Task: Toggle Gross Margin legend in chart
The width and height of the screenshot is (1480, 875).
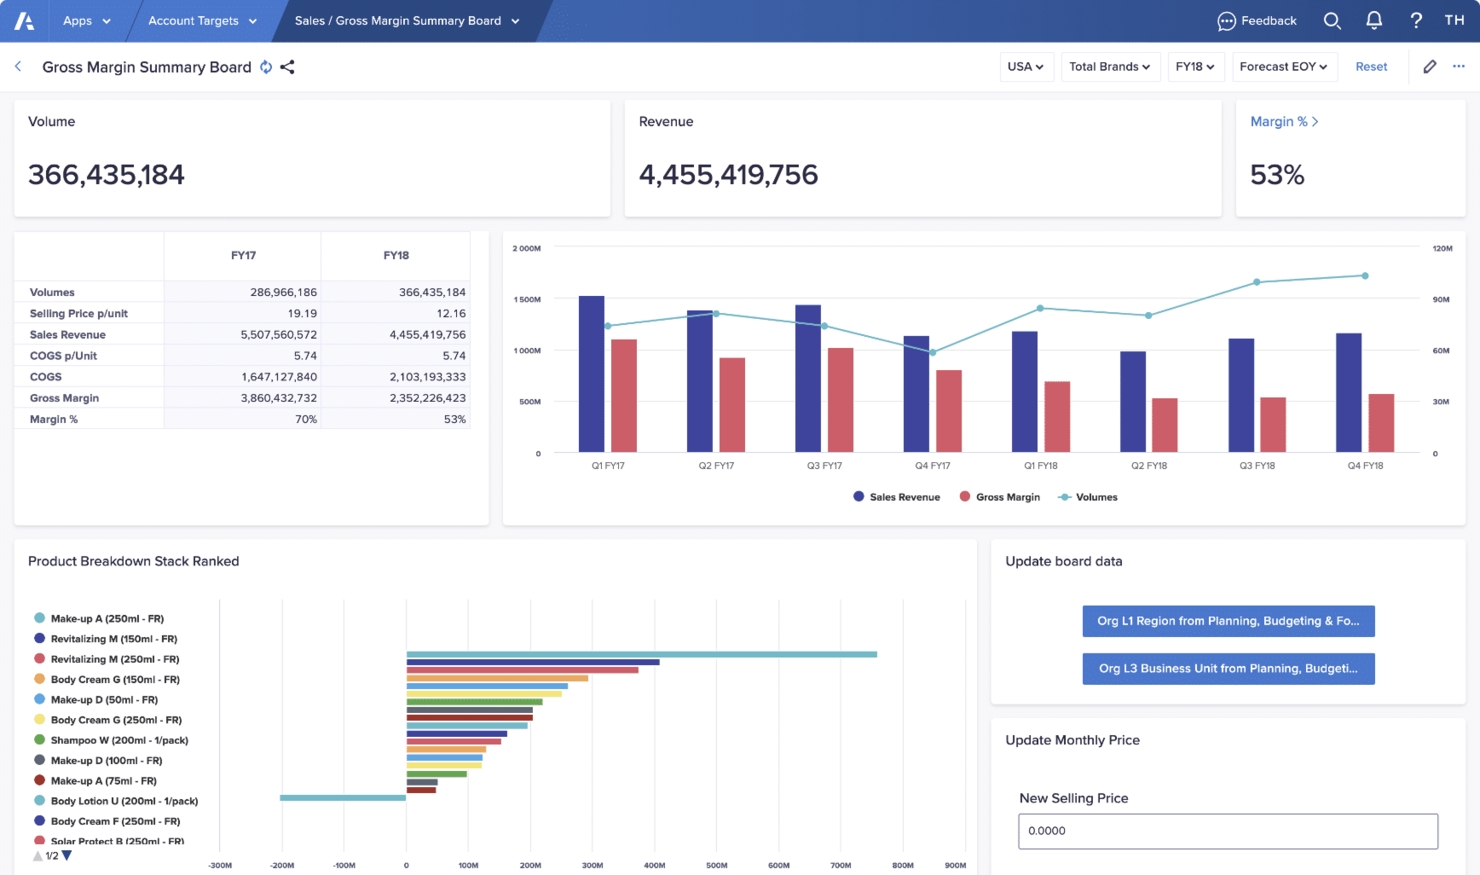Action: pos(1000,497)
